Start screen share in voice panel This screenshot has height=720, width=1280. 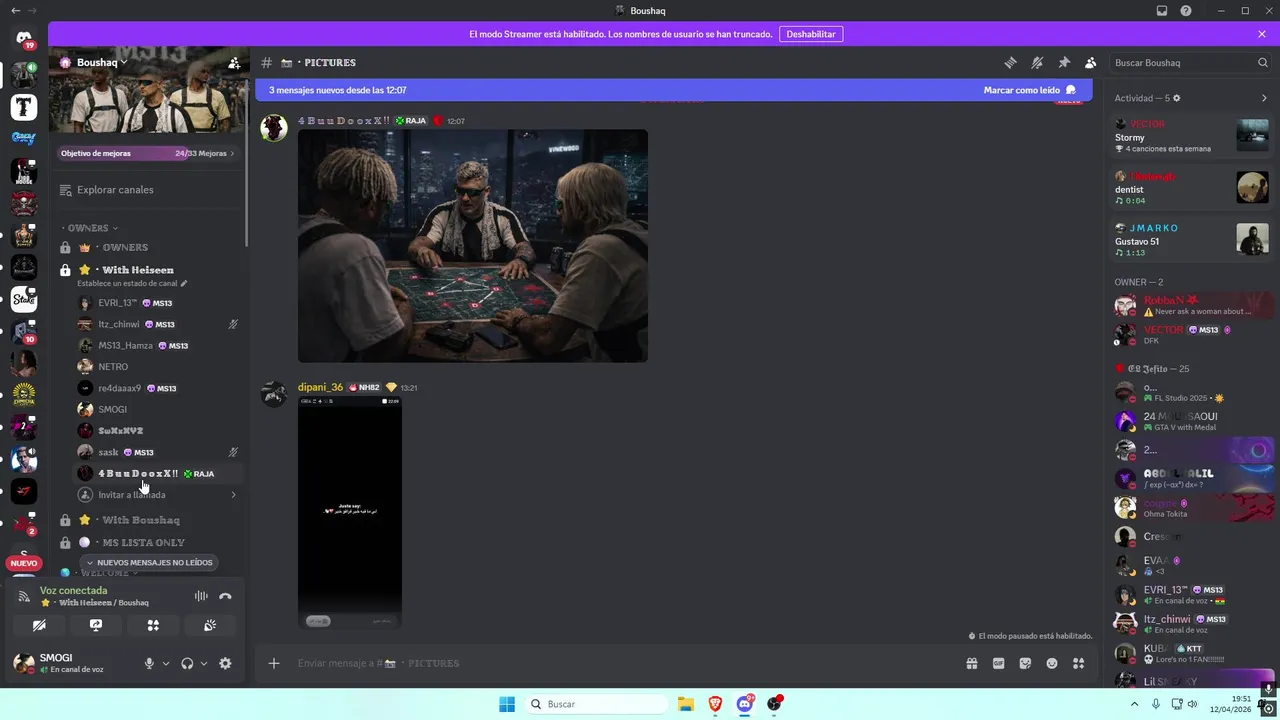96,625
